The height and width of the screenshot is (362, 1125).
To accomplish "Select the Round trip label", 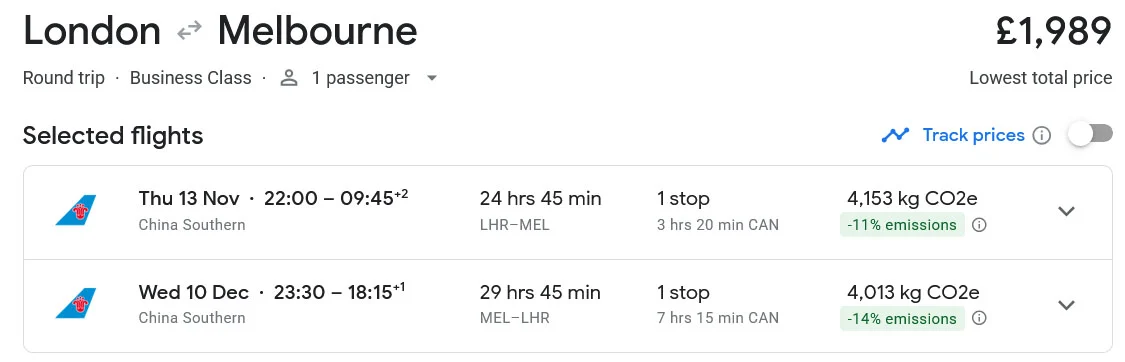I will [64, 77].
